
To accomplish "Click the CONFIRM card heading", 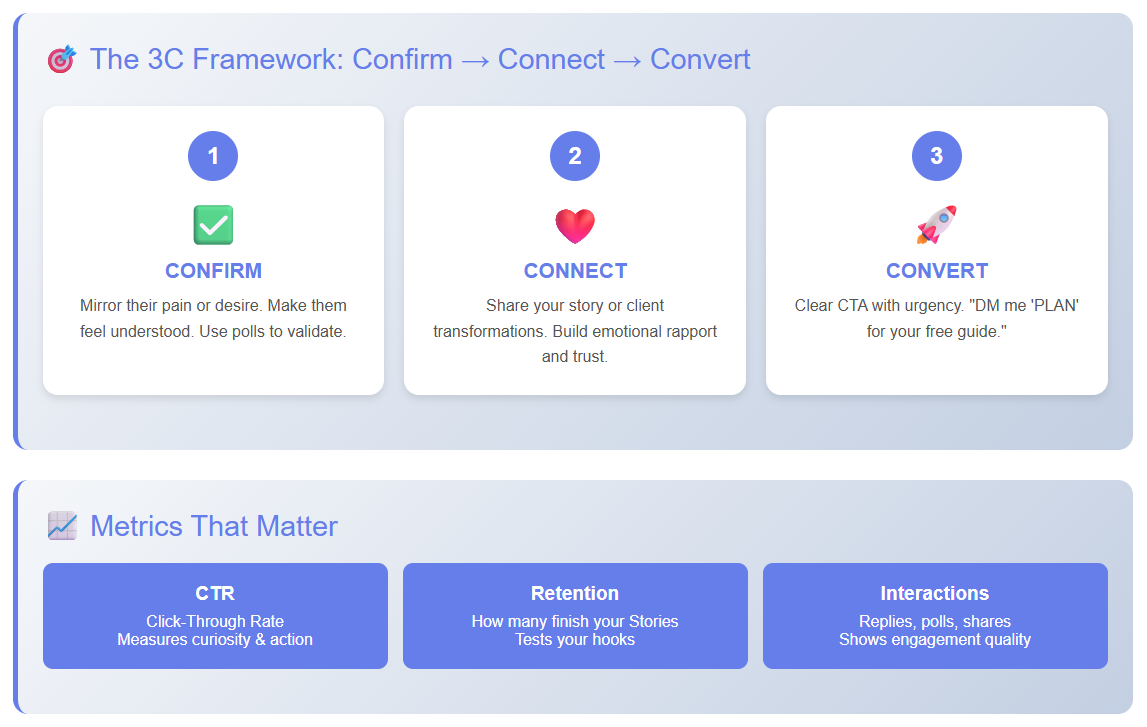I will (x=213, y=271).
